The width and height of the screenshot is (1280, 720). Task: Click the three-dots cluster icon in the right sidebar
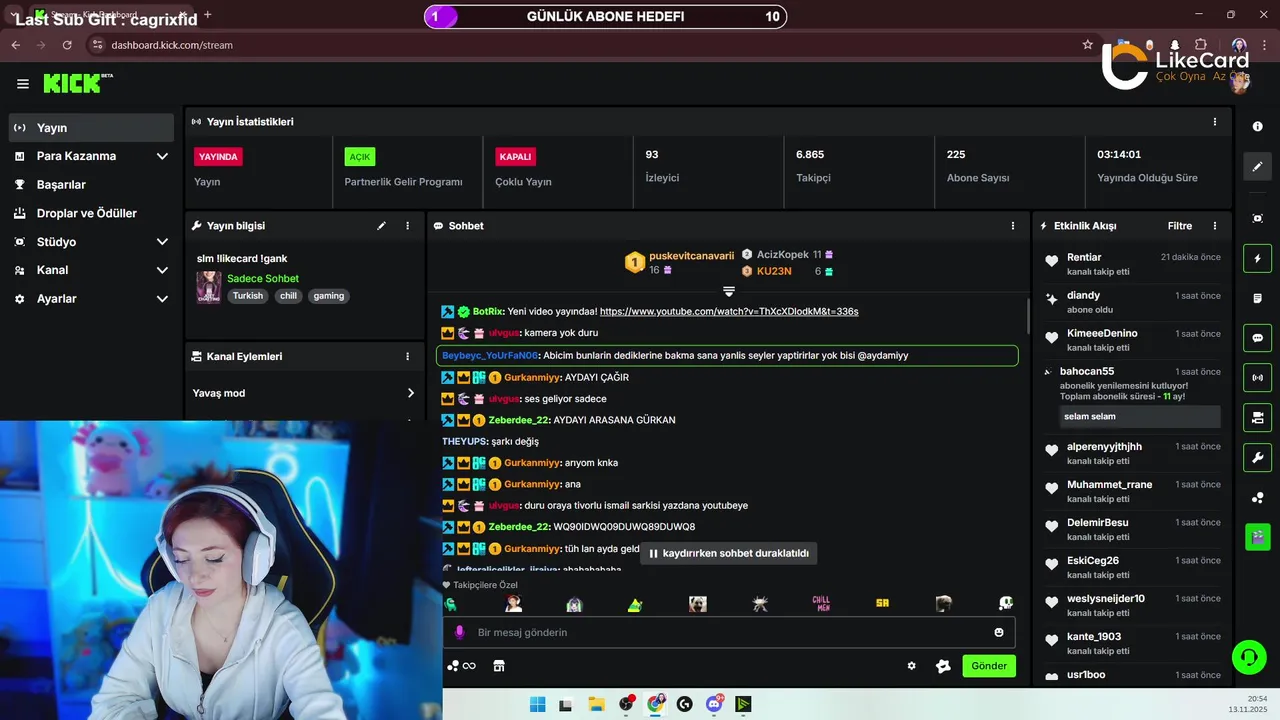[x=1257, y=498]
